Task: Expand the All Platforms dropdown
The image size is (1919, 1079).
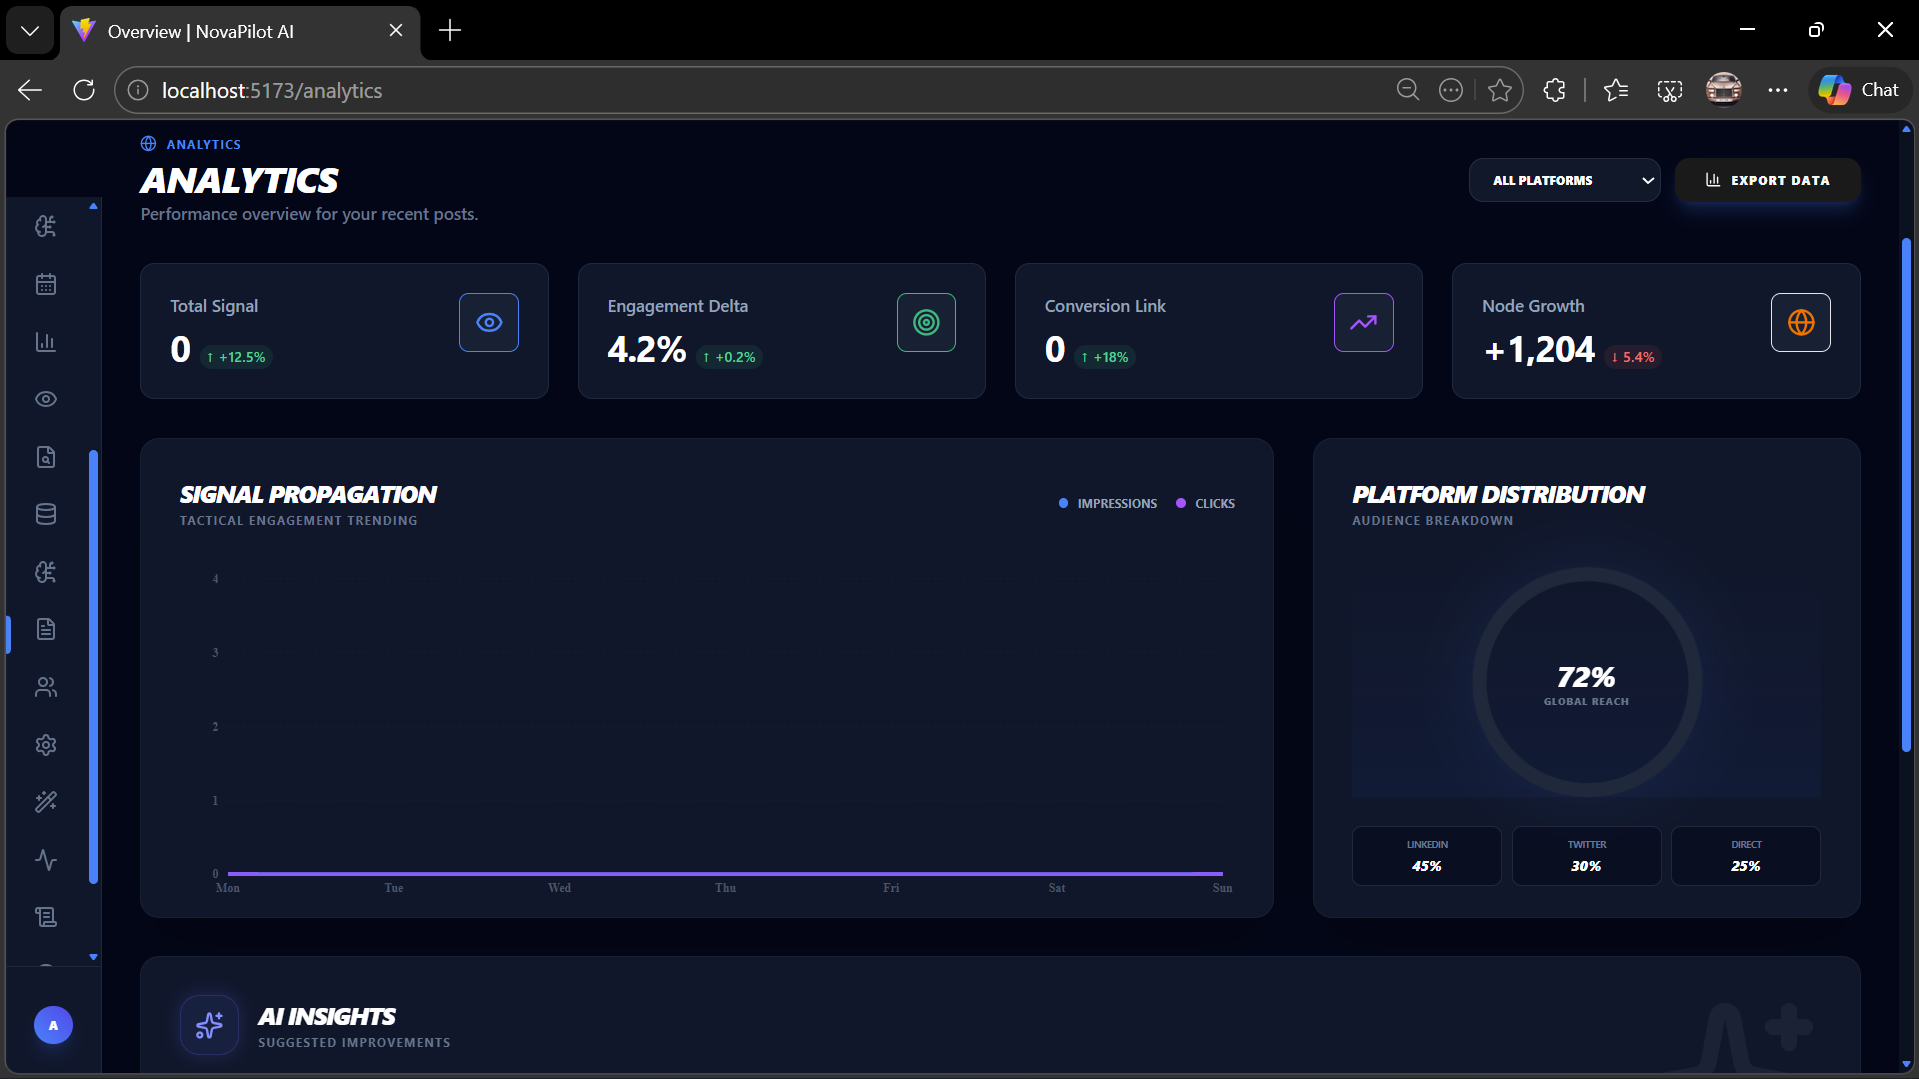Action: [x=1564, y=181]
